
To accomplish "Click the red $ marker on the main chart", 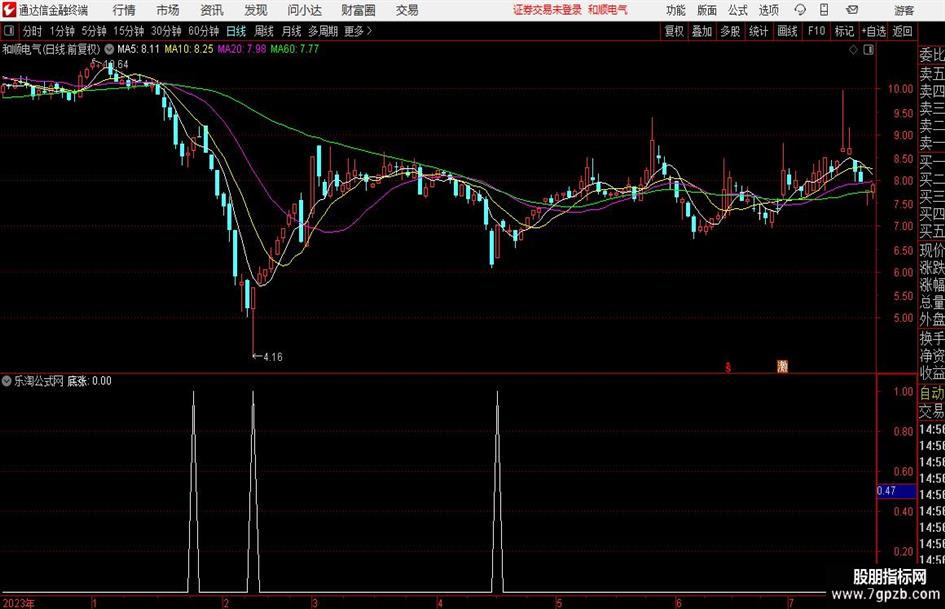I will pyautogui.click(x=728, y=367).
